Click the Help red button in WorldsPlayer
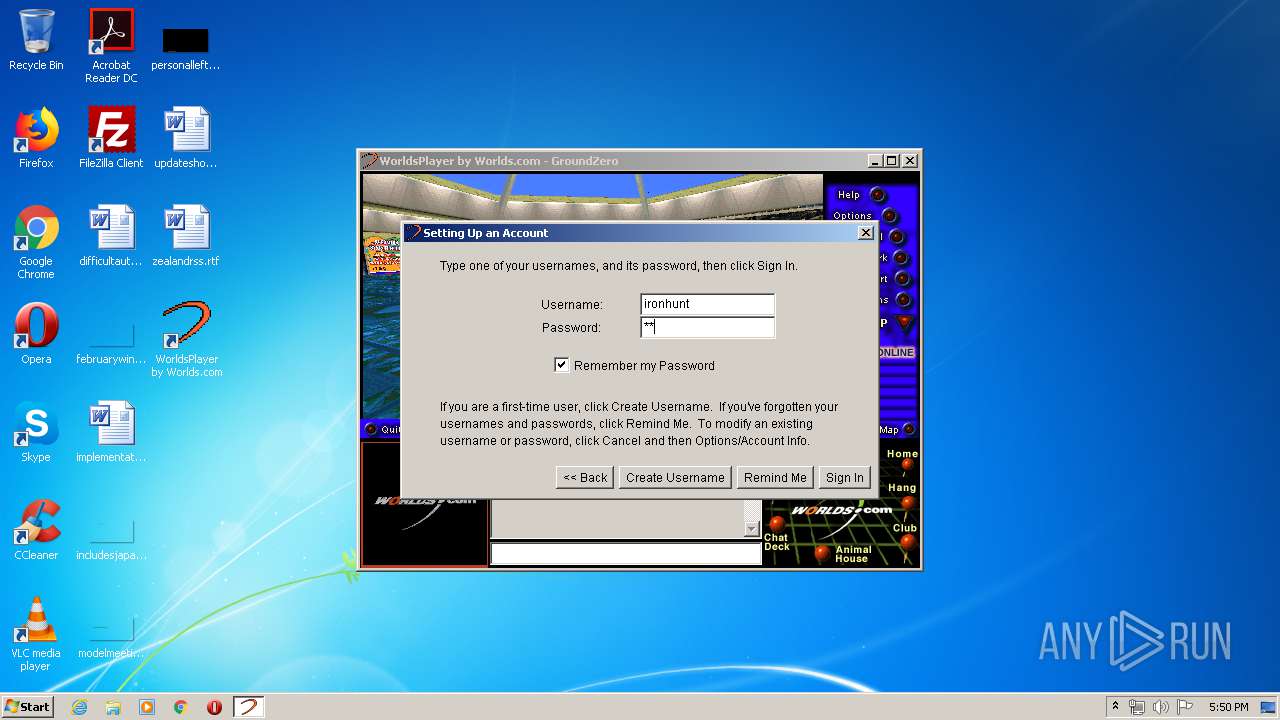 [x=877, y=195]
